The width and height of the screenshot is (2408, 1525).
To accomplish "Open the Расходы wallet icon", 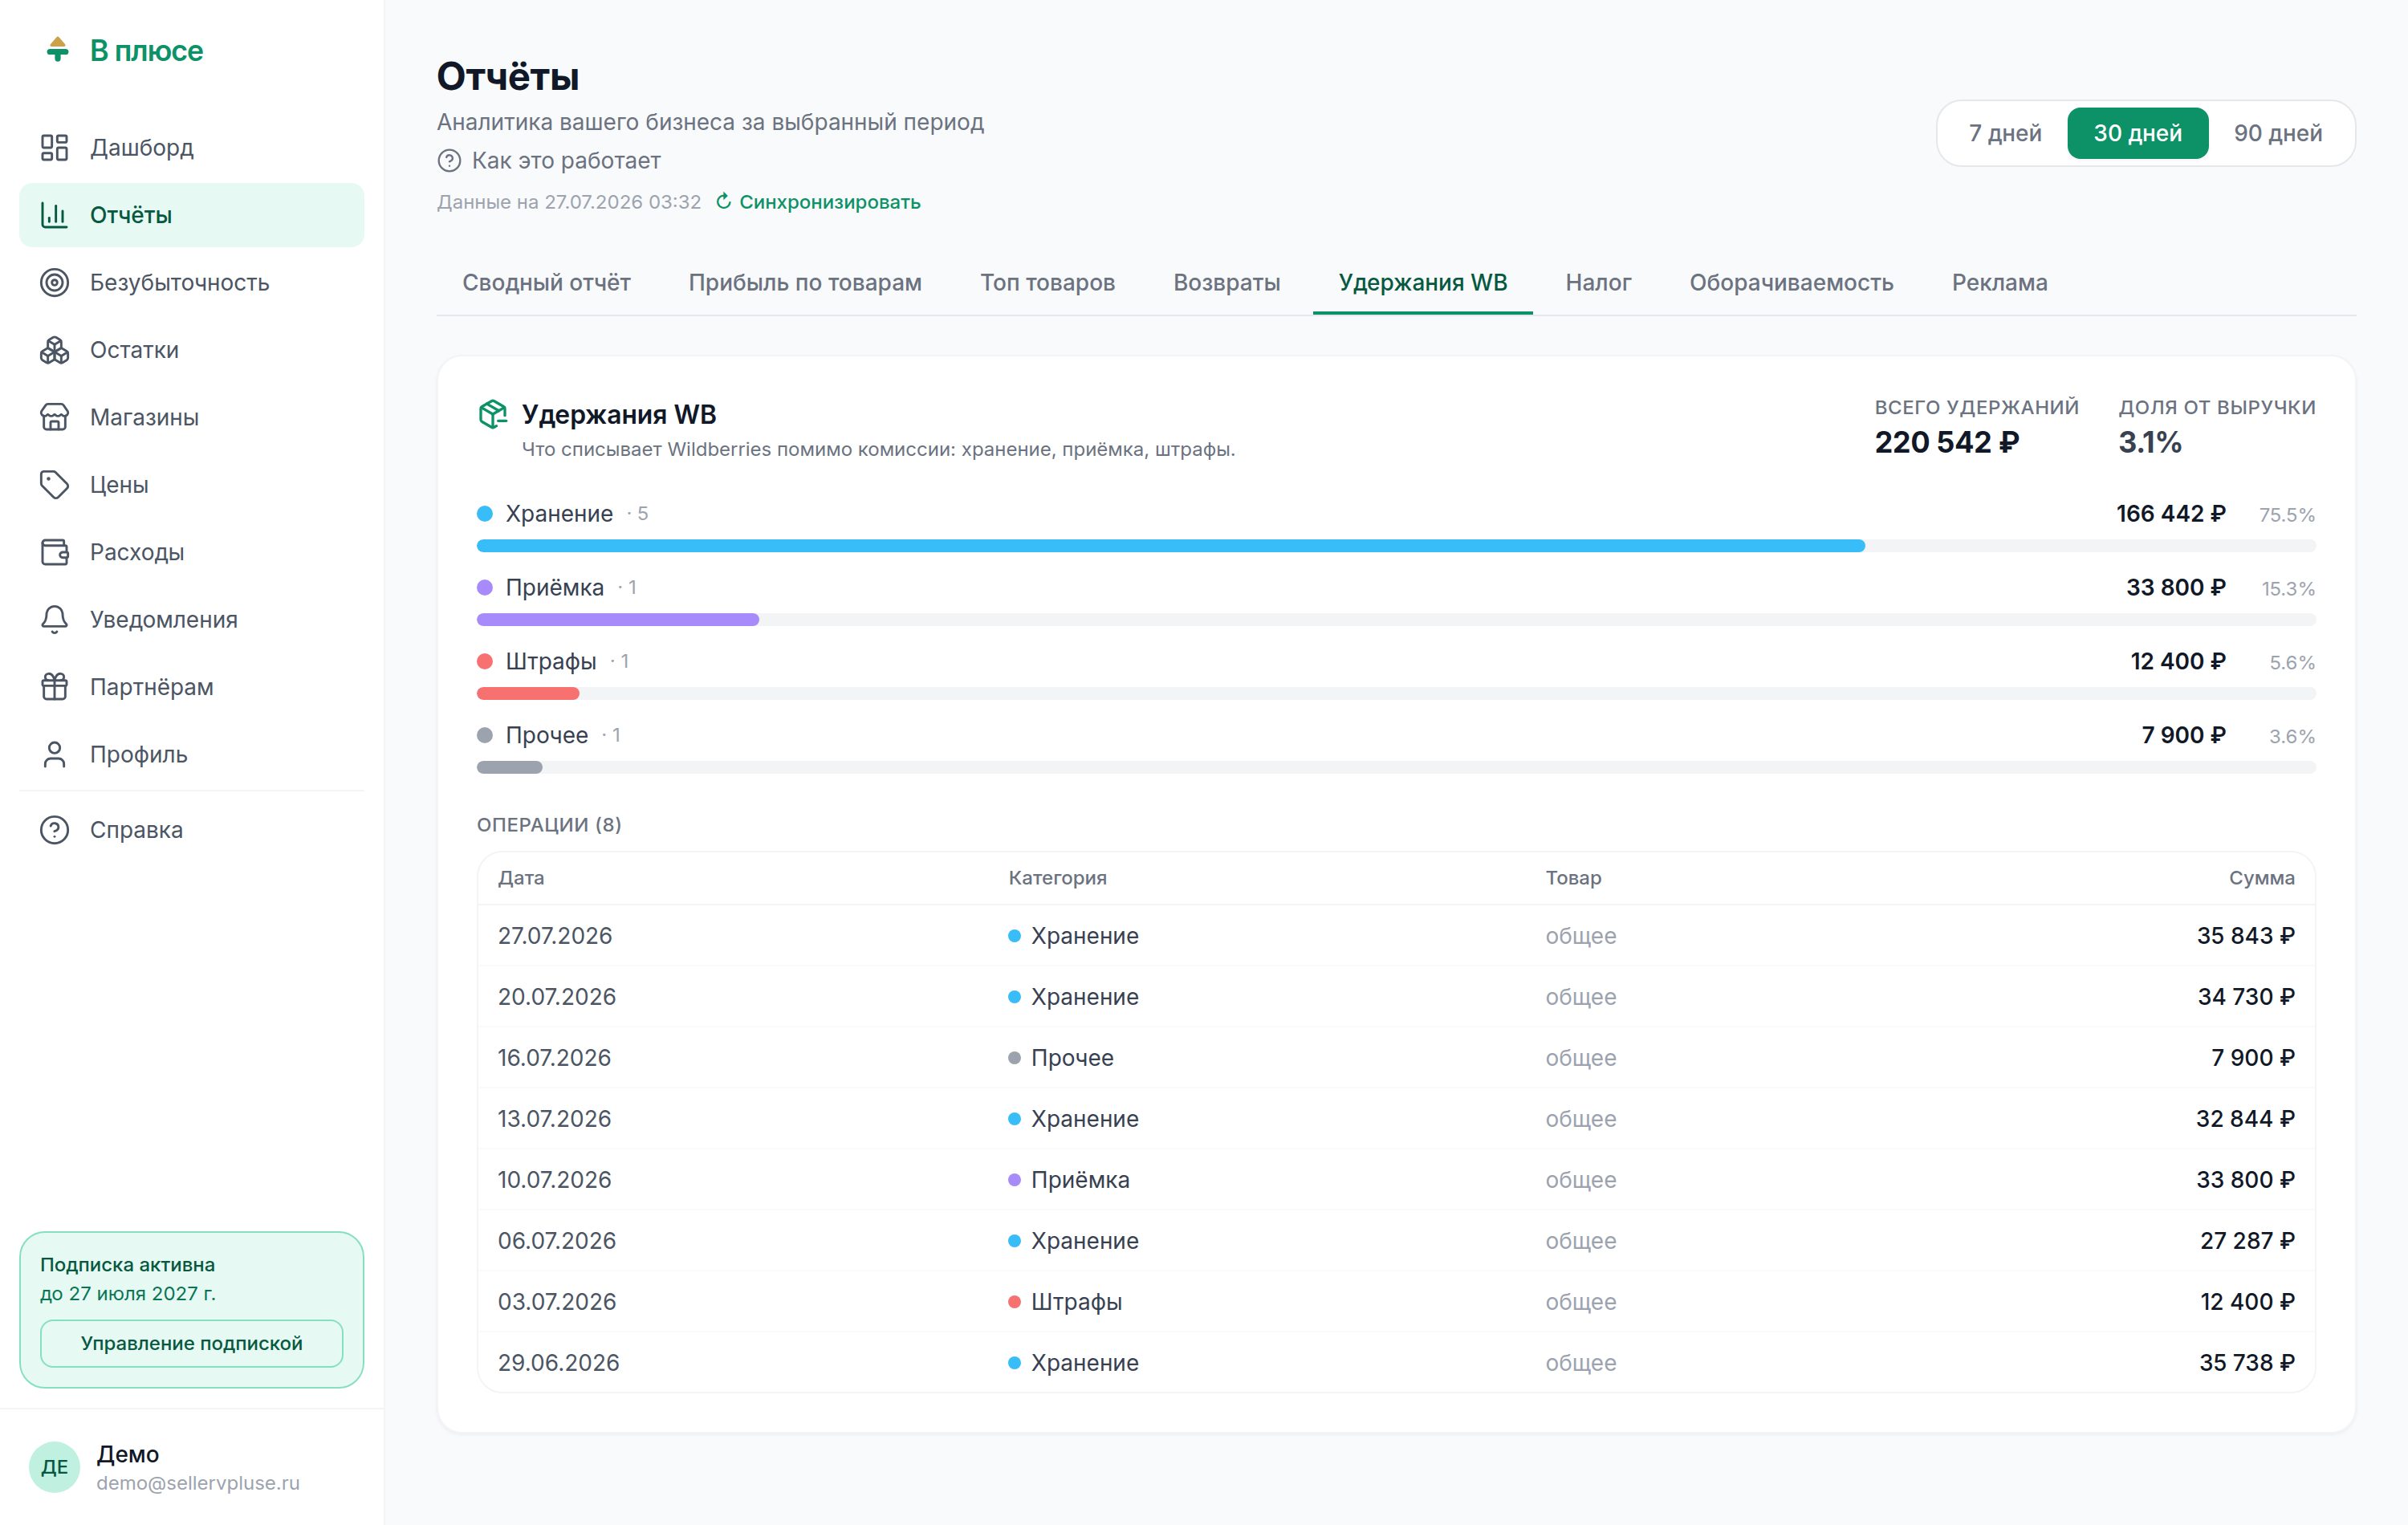I will [54, 552].
